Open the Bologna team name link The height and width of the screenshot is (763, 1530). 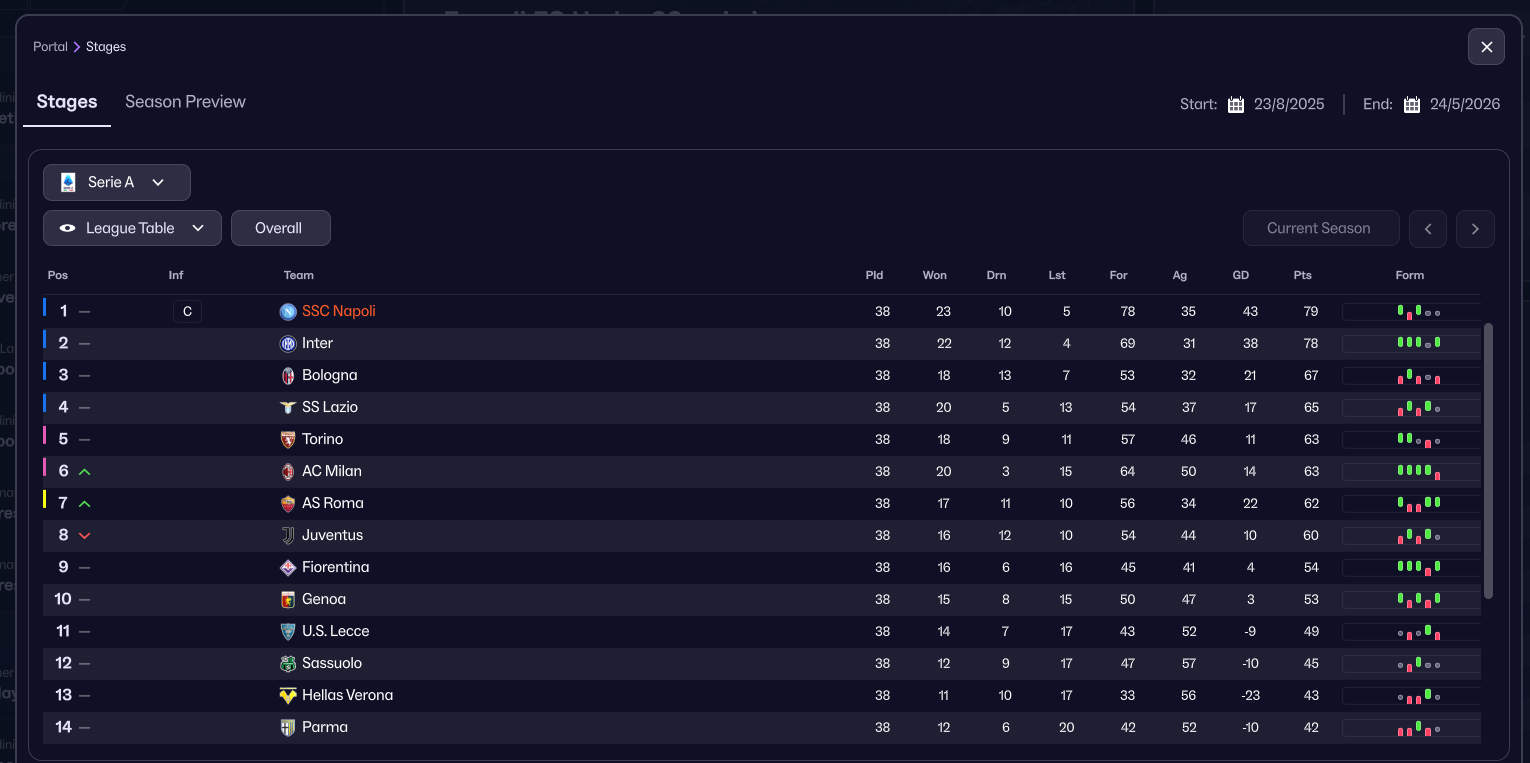pyautogui.click(x=329, y=375)
